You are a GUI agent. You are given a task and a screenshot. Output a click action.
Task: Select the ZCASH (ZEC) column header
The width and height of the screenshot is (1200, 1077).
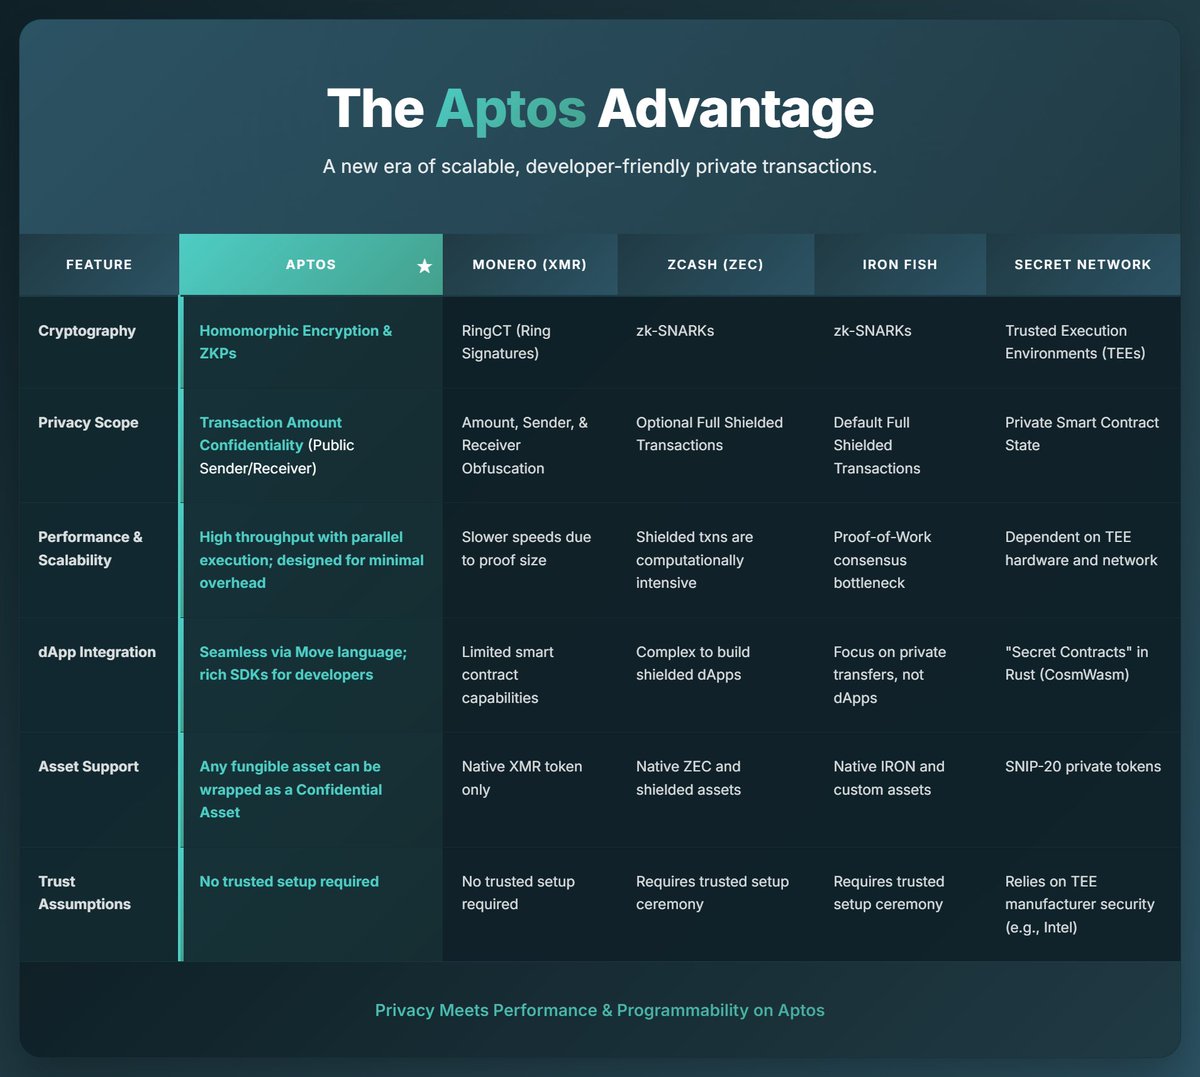click(x=715, y=264)
